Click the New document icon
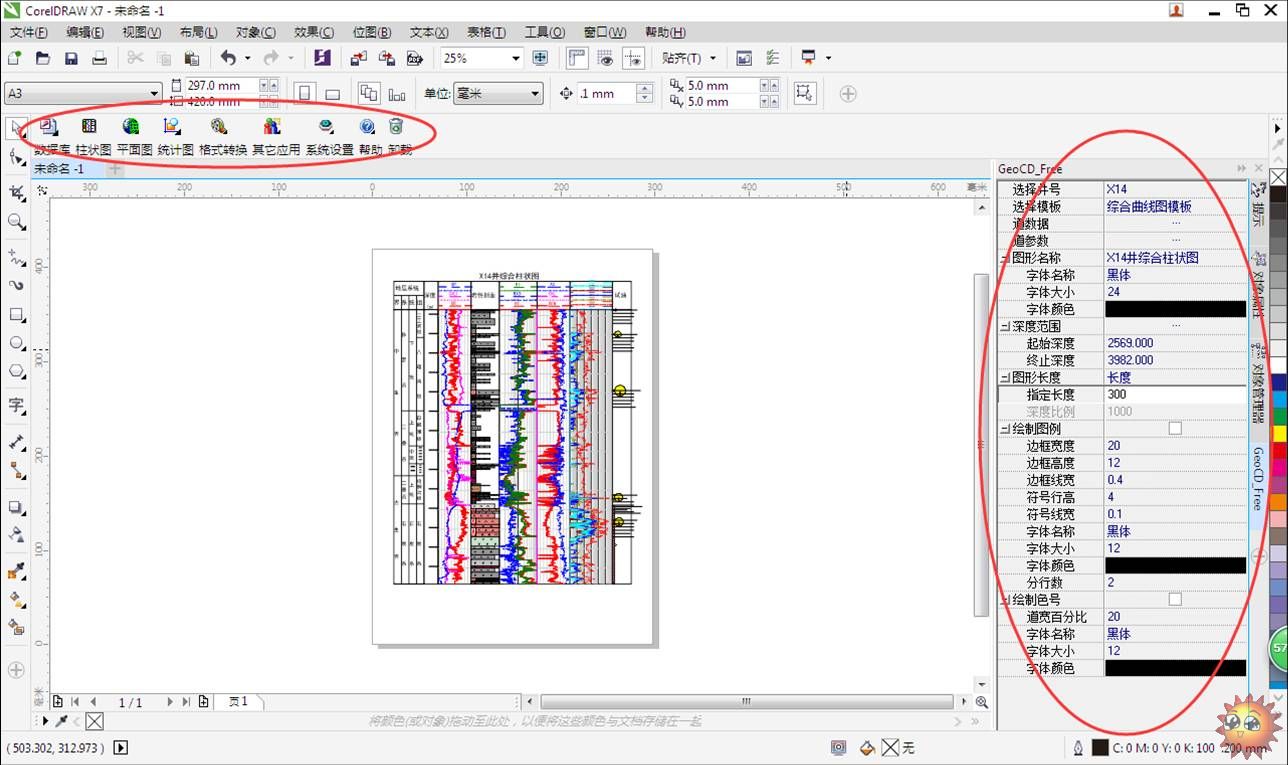1288x765 pixels. point(15,58)
